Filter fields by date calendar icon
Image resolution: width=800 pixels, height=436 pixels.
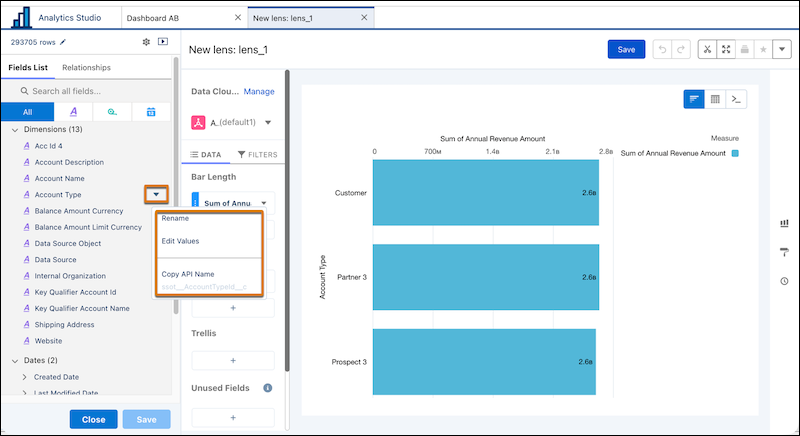(x=151, y=112)
